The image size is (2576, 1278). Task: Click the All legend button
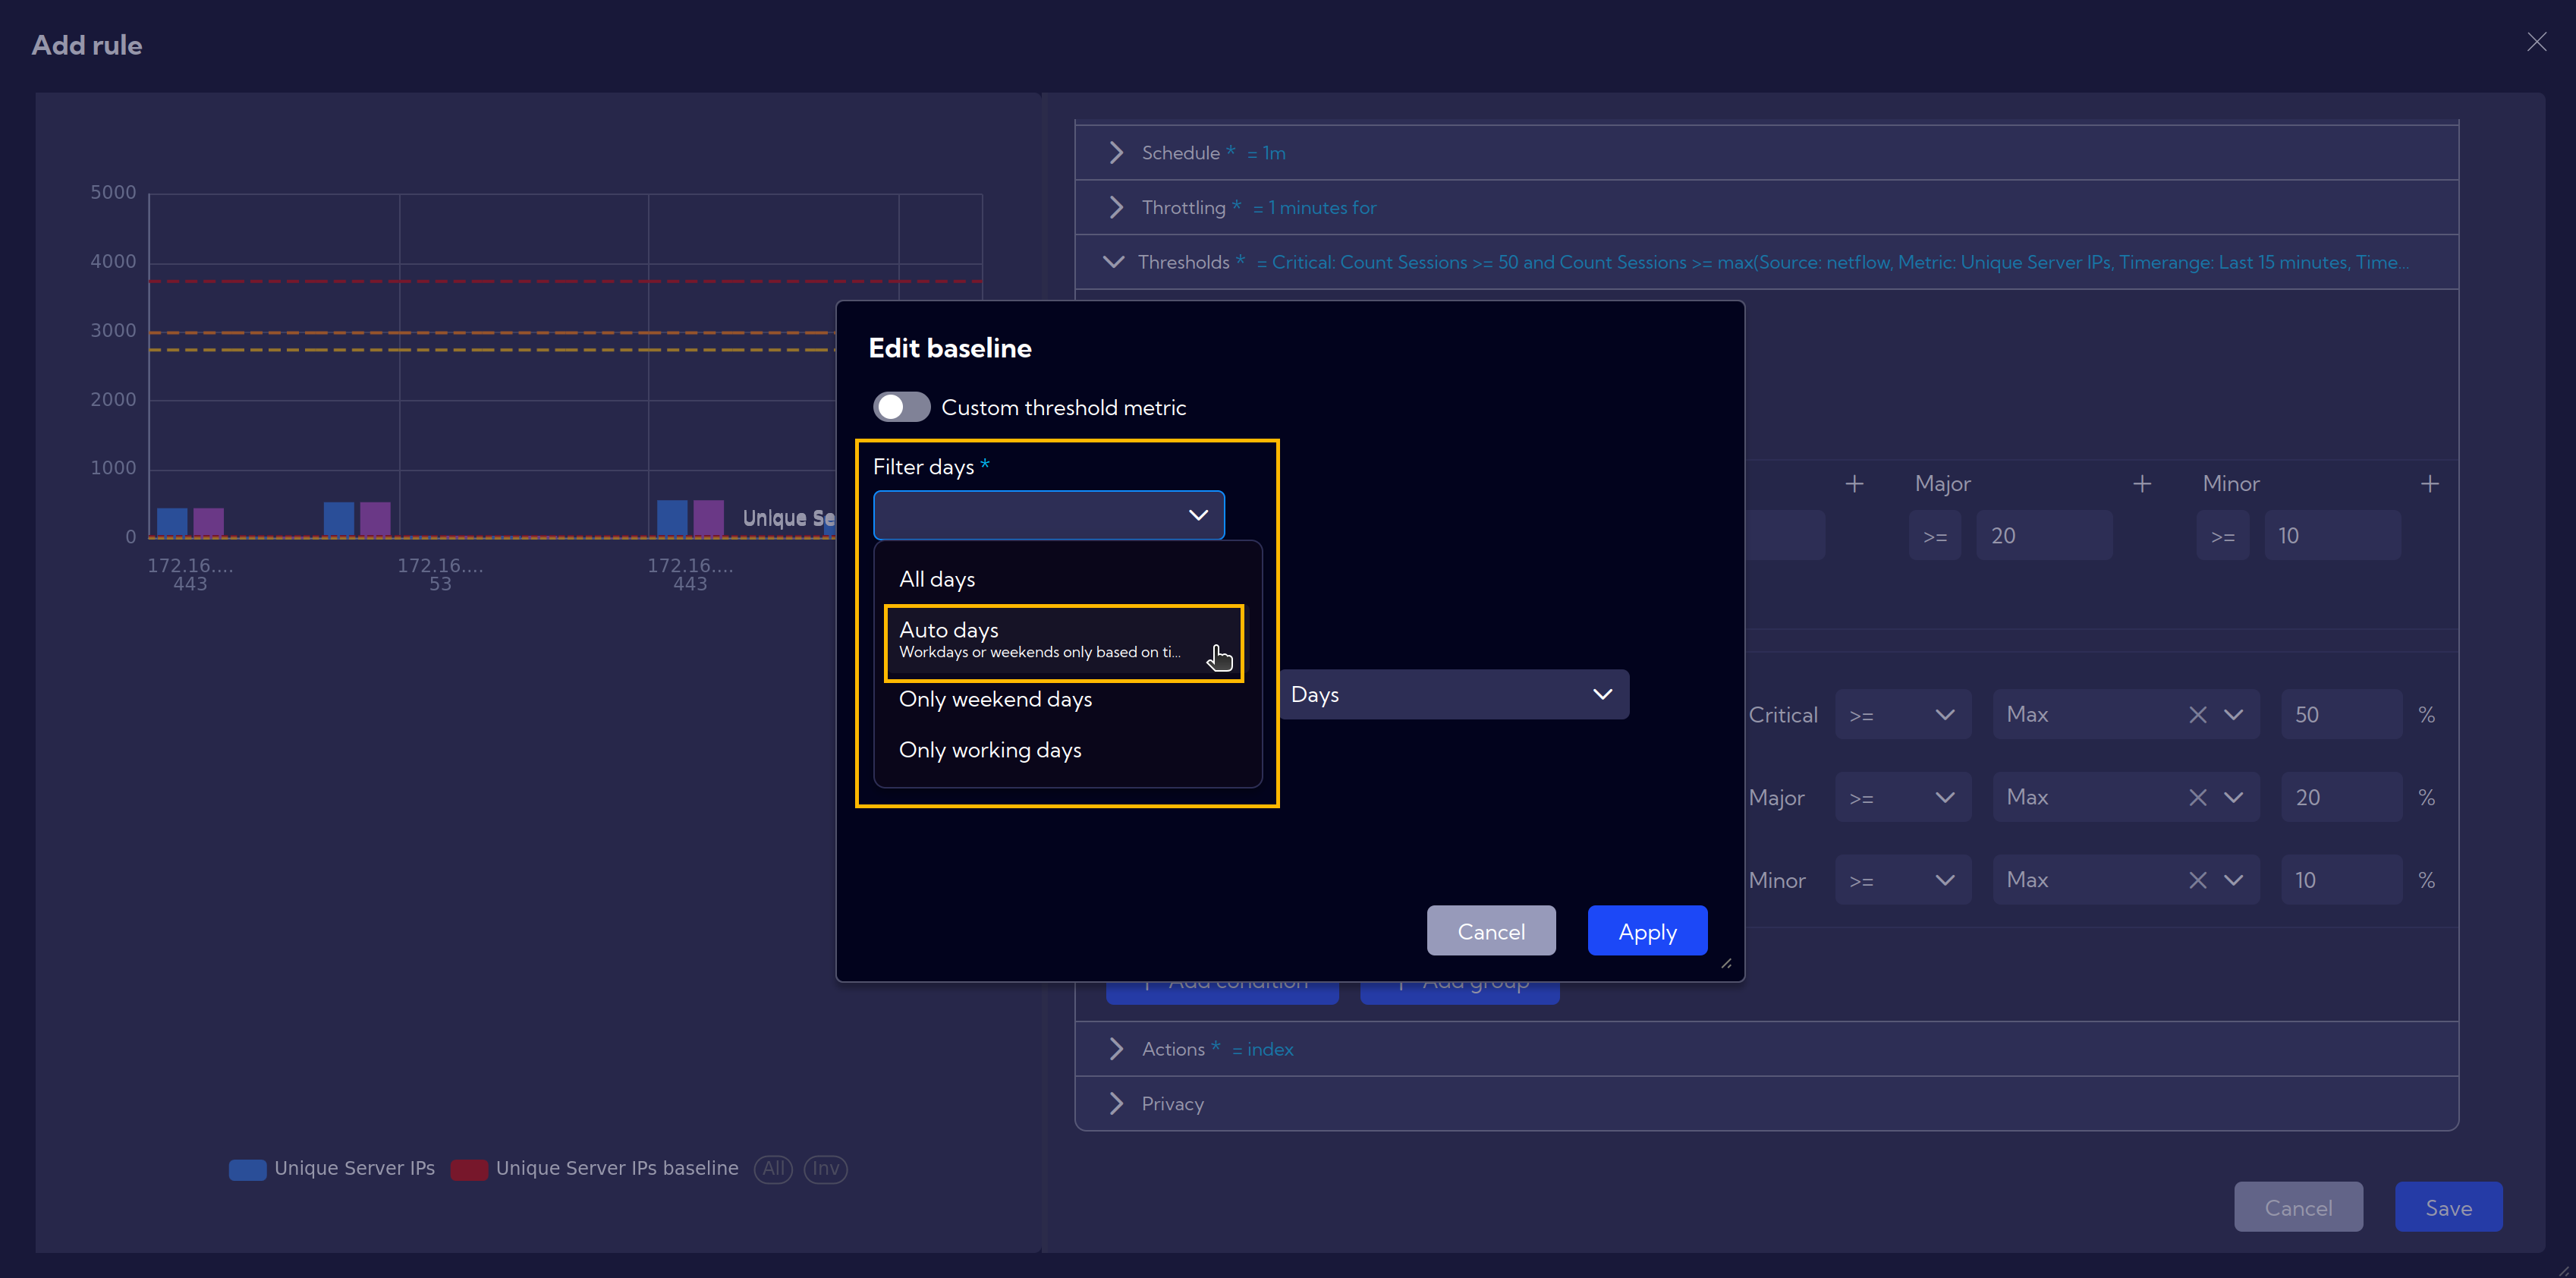(x=773, y=1169)
